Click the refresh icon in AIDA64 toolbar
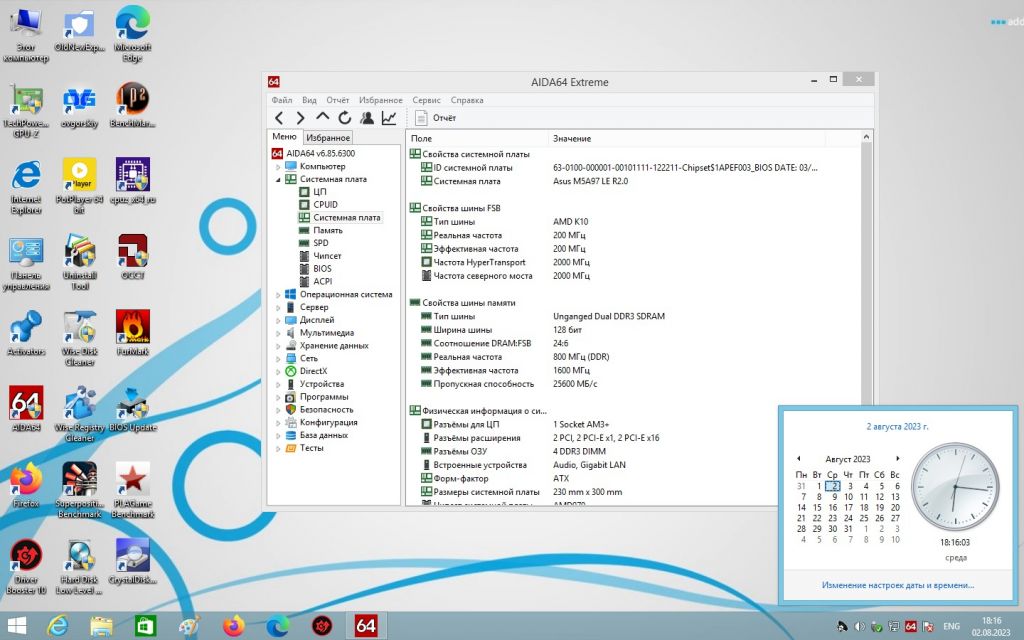 coord(345,118)
